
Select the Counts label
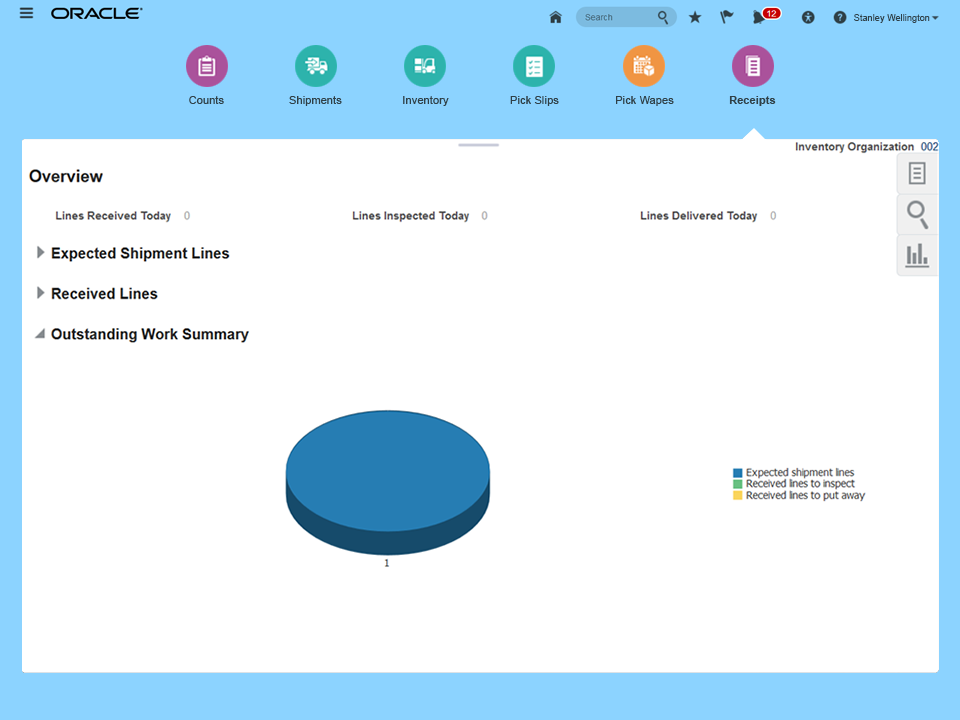click(206, 100)
